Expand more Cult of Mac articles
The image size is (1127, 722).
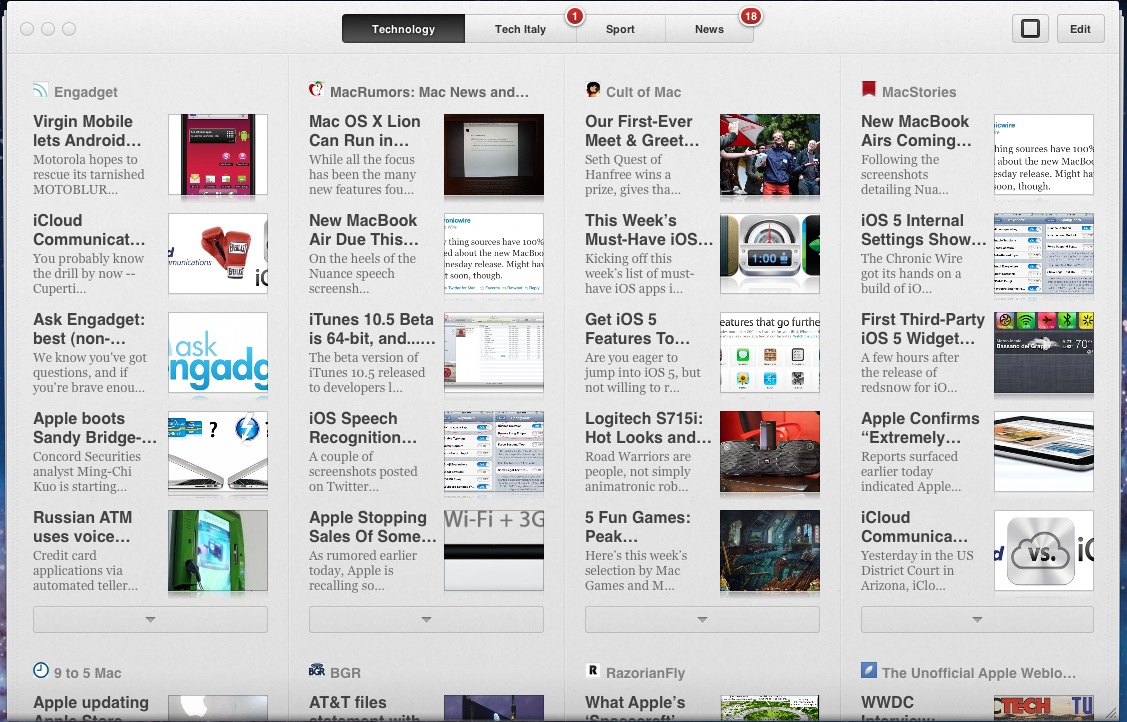pos(702,619)
